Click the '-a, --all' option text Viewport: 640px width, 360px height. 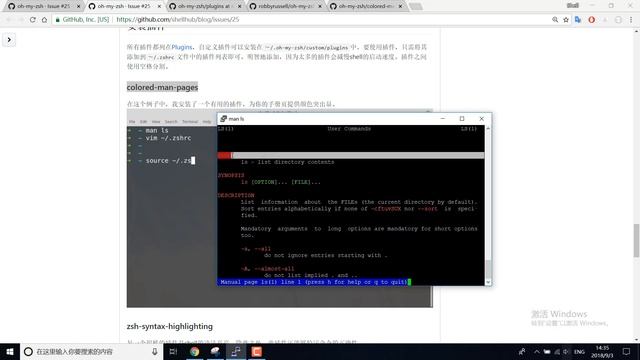256,249
